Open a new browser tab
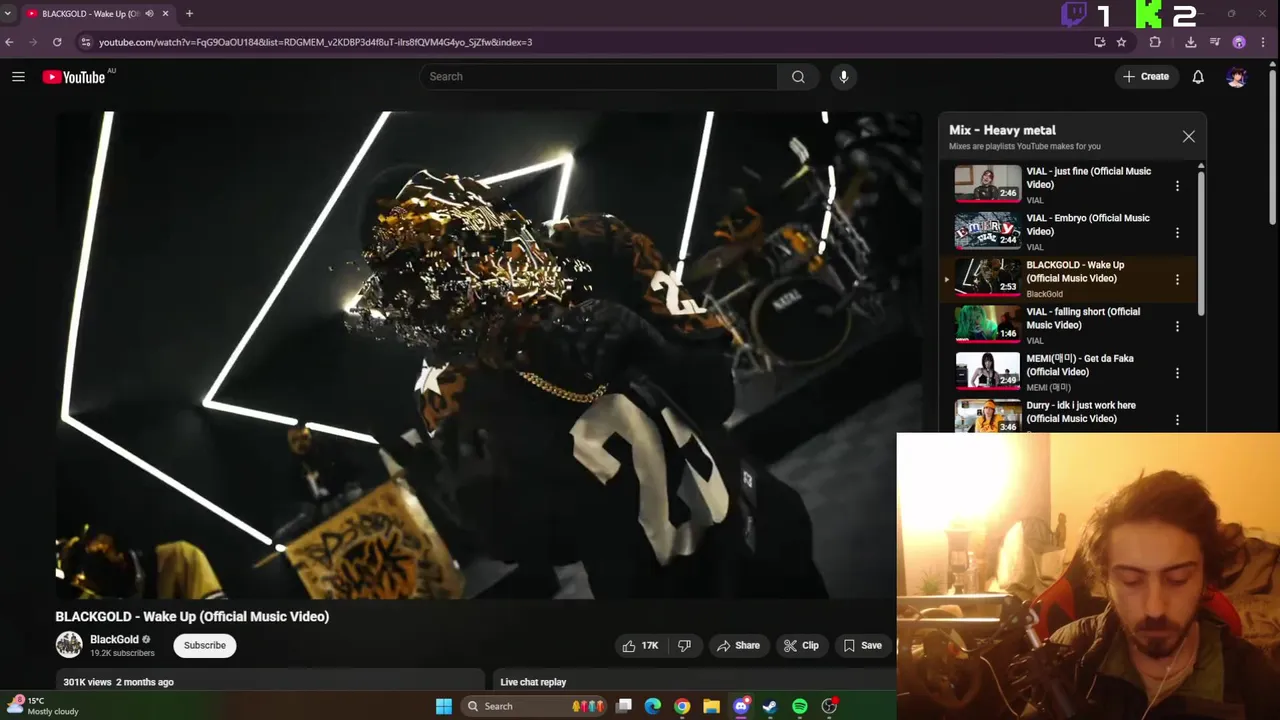 pyautogui.click(x=189, y=14)
